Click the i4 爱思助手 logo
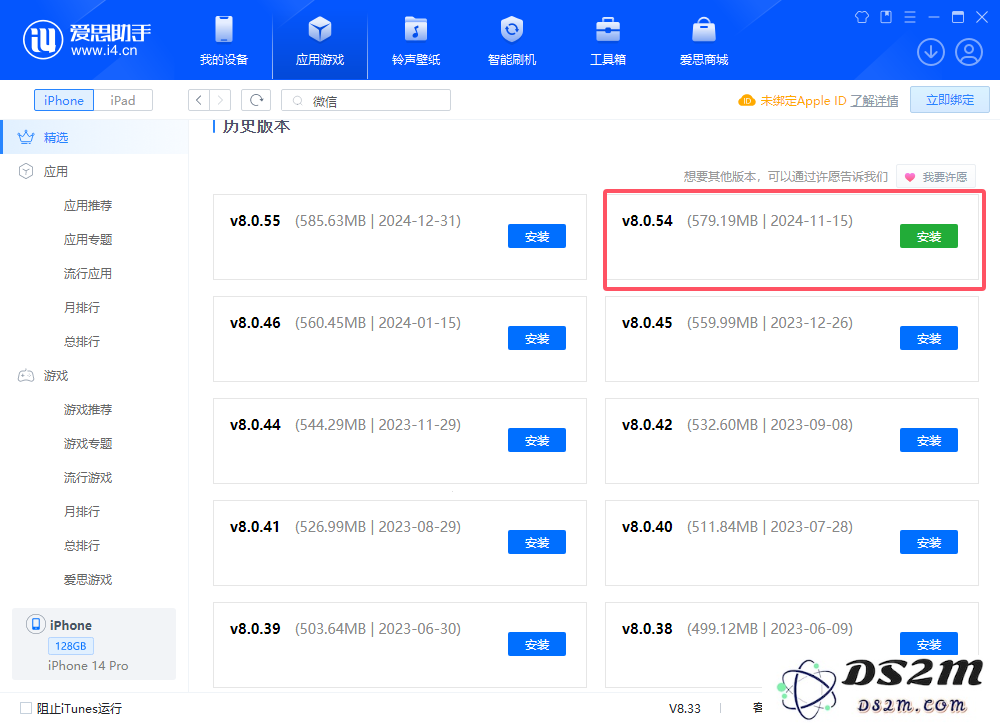The image size is (1000, 723). pos(87,40)
